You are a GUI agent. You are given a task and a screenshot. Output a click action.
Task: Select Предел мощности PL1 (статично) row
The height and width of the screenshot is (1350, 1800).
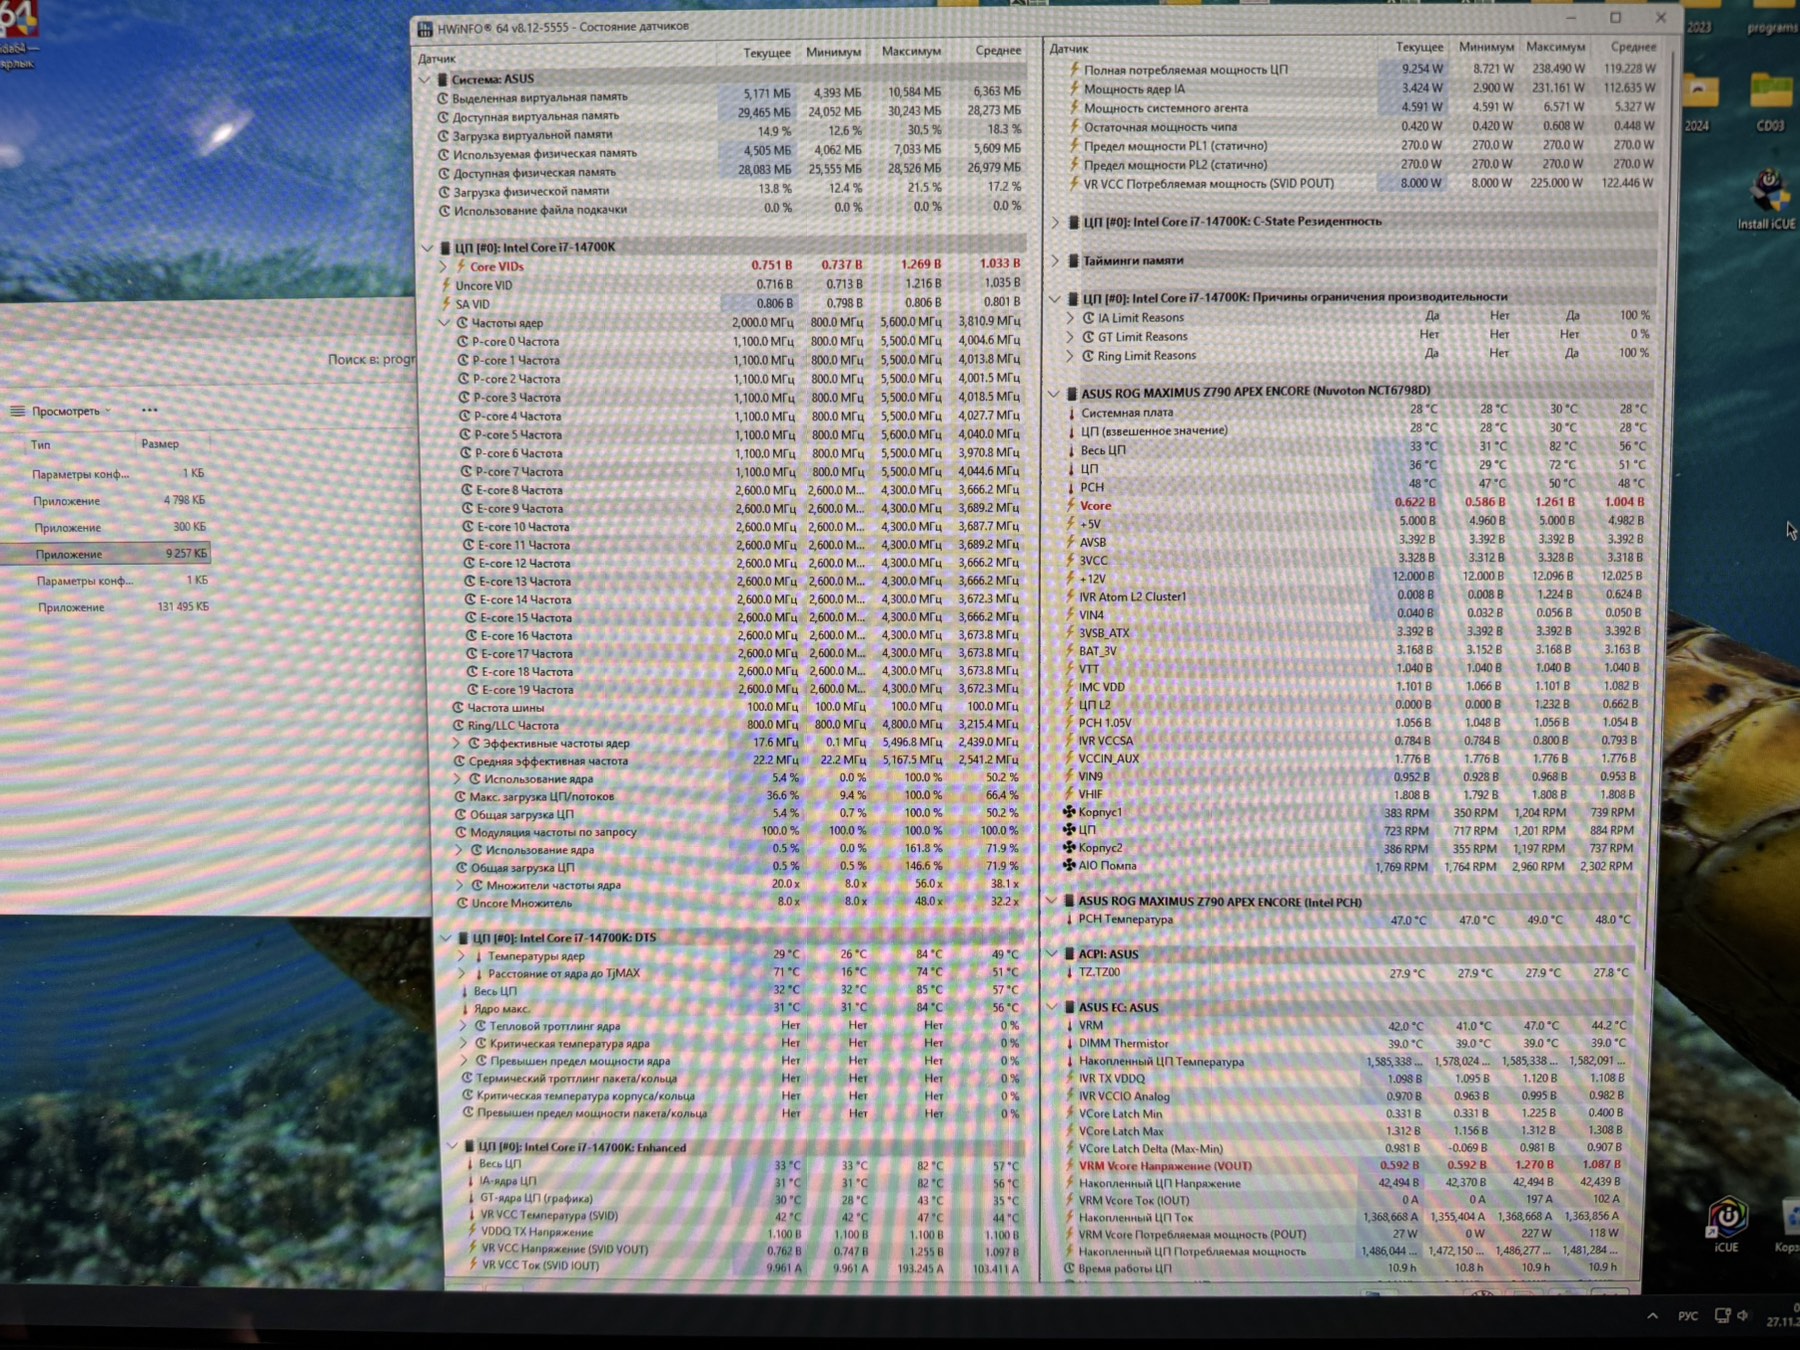point(1360,146)
